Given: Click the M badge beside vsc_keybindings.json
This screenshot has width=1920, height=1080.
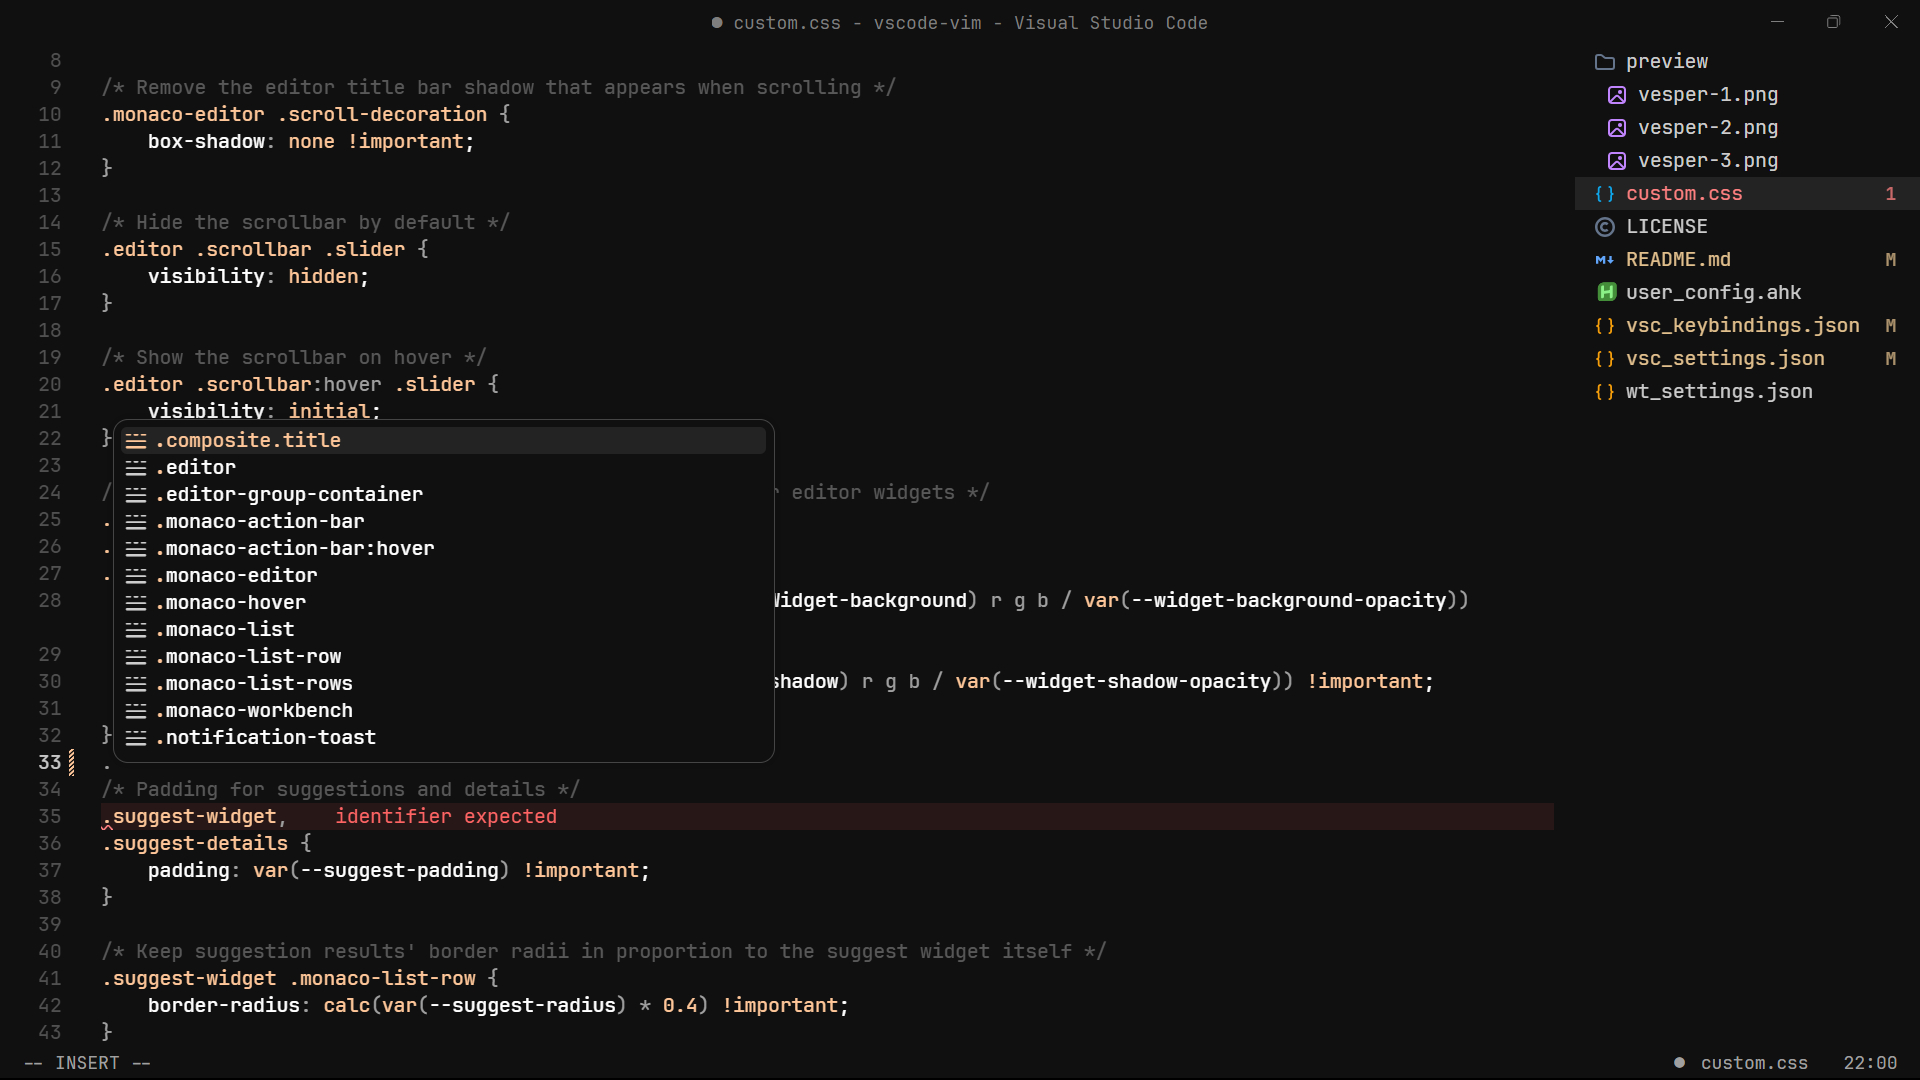Looking at the screenshot, I should 1890,326.
